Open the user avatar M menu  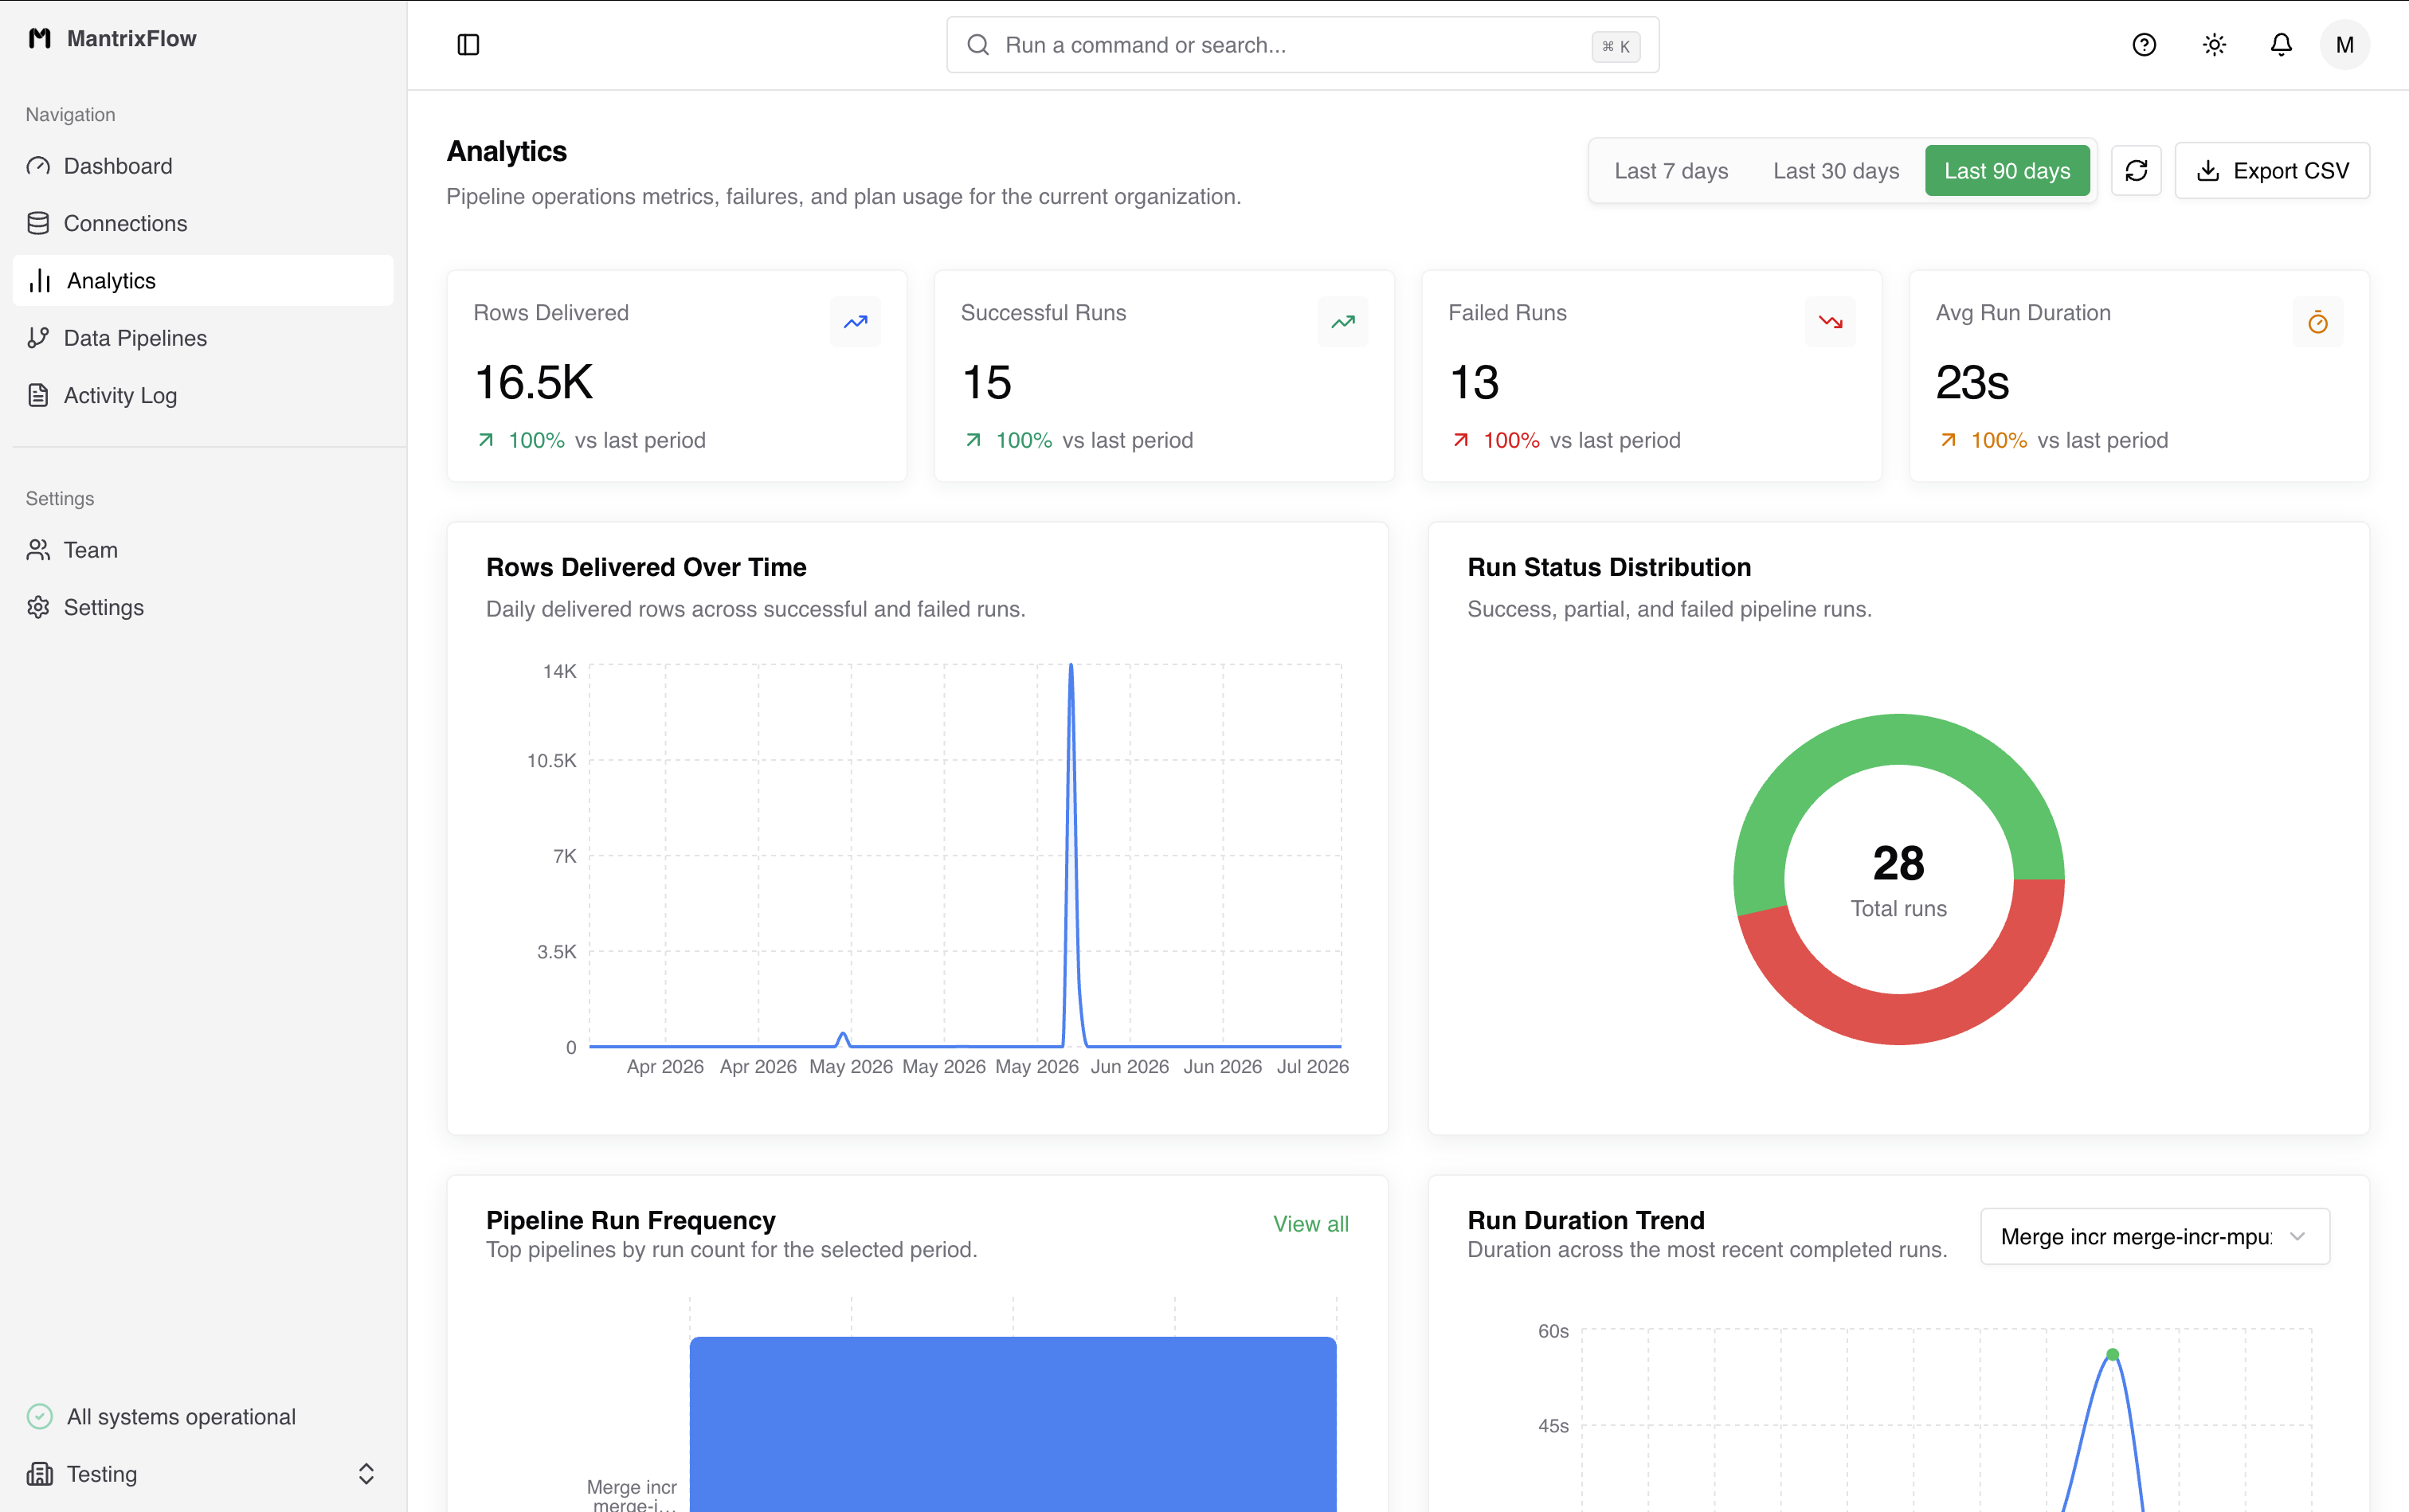(x=2344, y=45)
